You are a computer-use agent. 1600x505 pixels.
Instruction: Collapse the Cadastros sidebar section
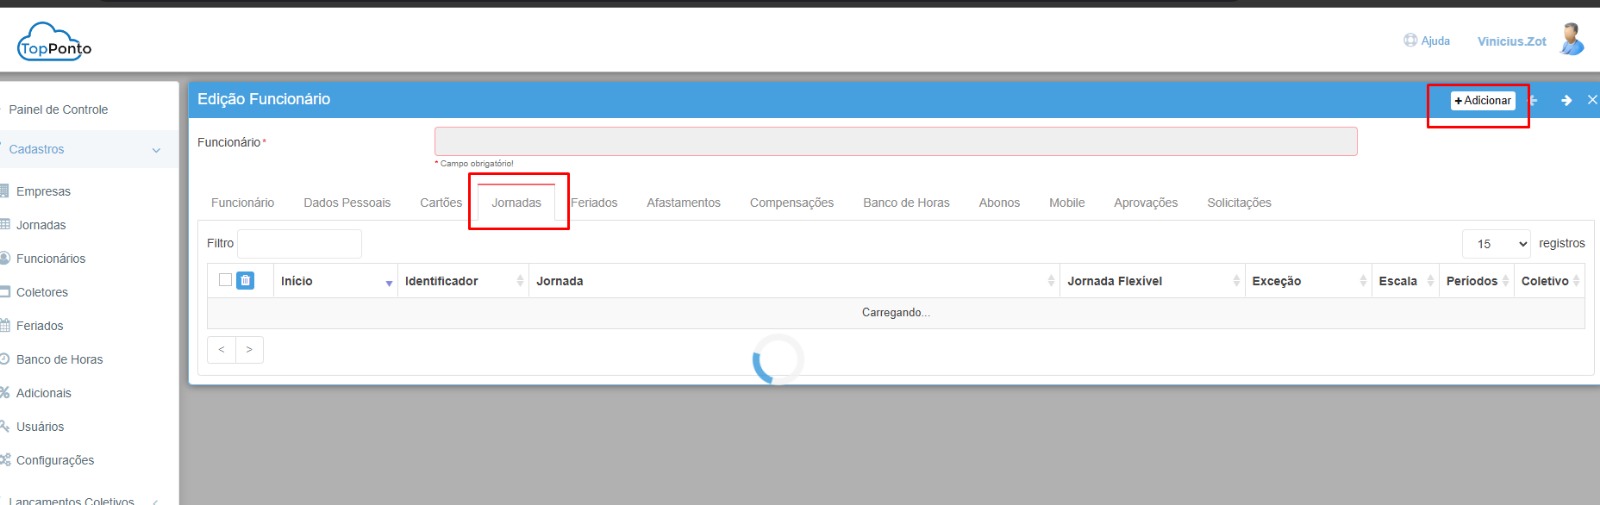pos(156,150)
